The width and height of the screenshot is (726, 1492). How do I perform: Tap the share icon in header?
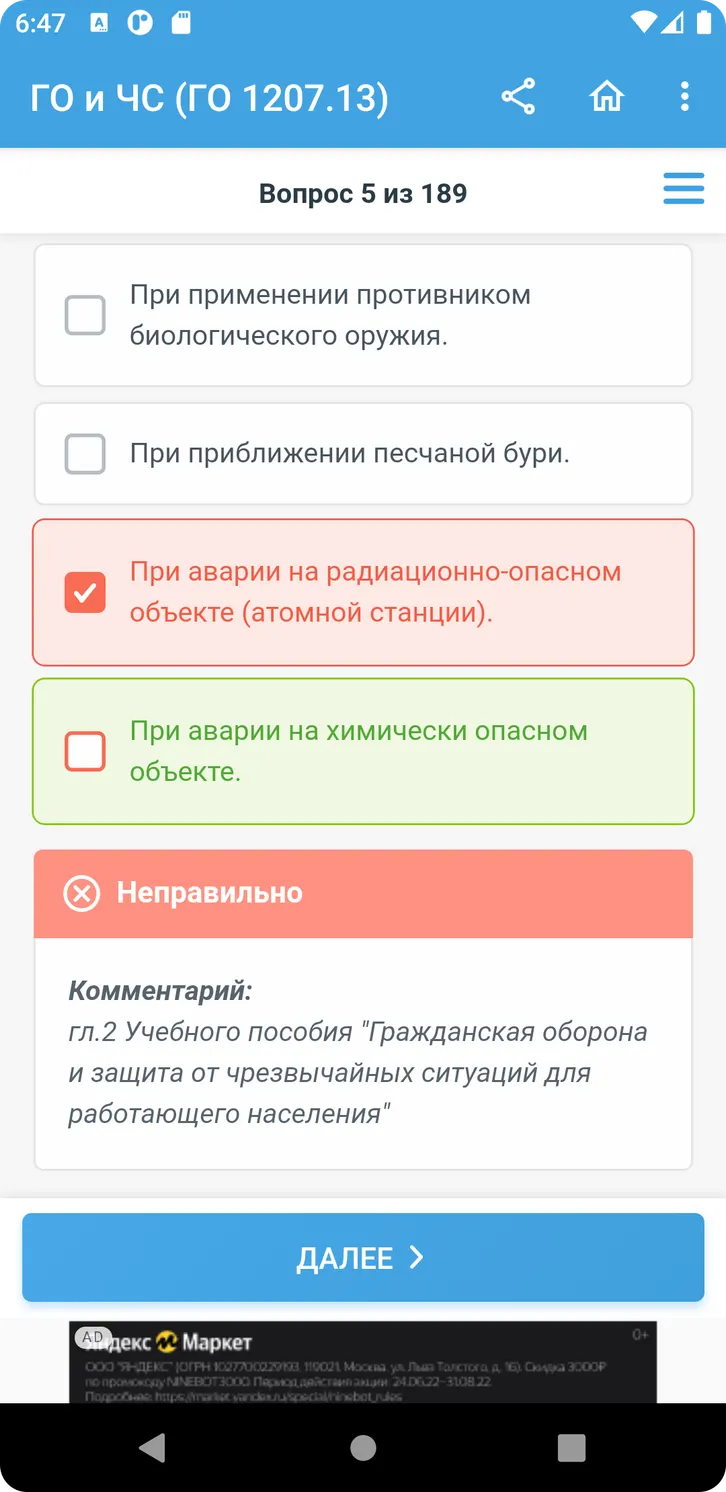(x=518, y=97)
